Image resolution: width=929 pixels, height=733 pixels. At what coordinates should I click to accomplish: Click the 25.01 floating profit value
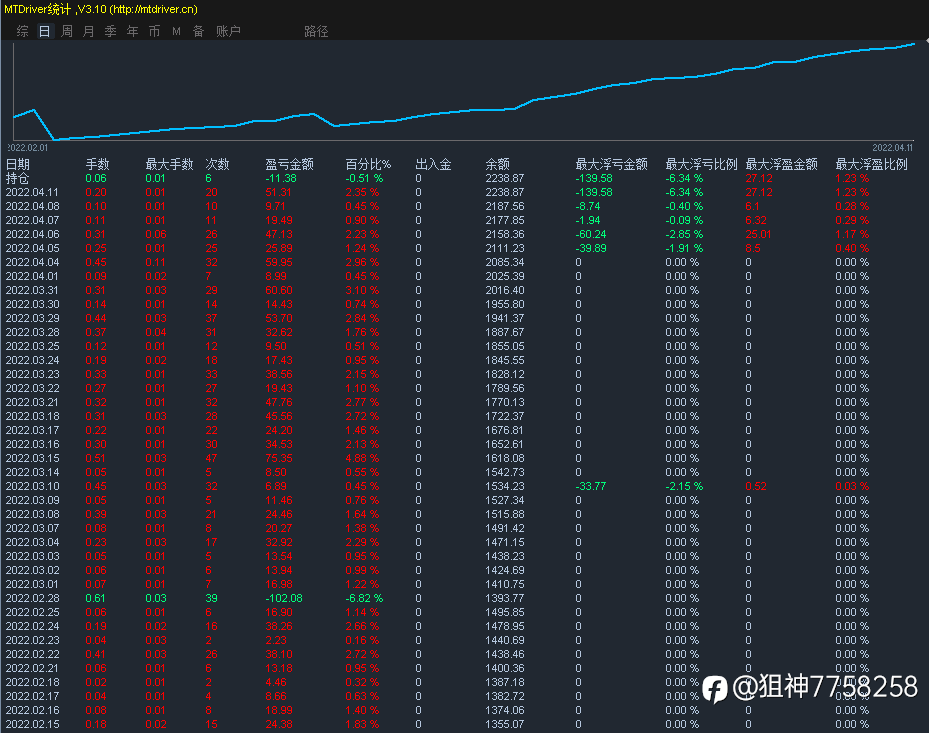[x=758, y=234]
